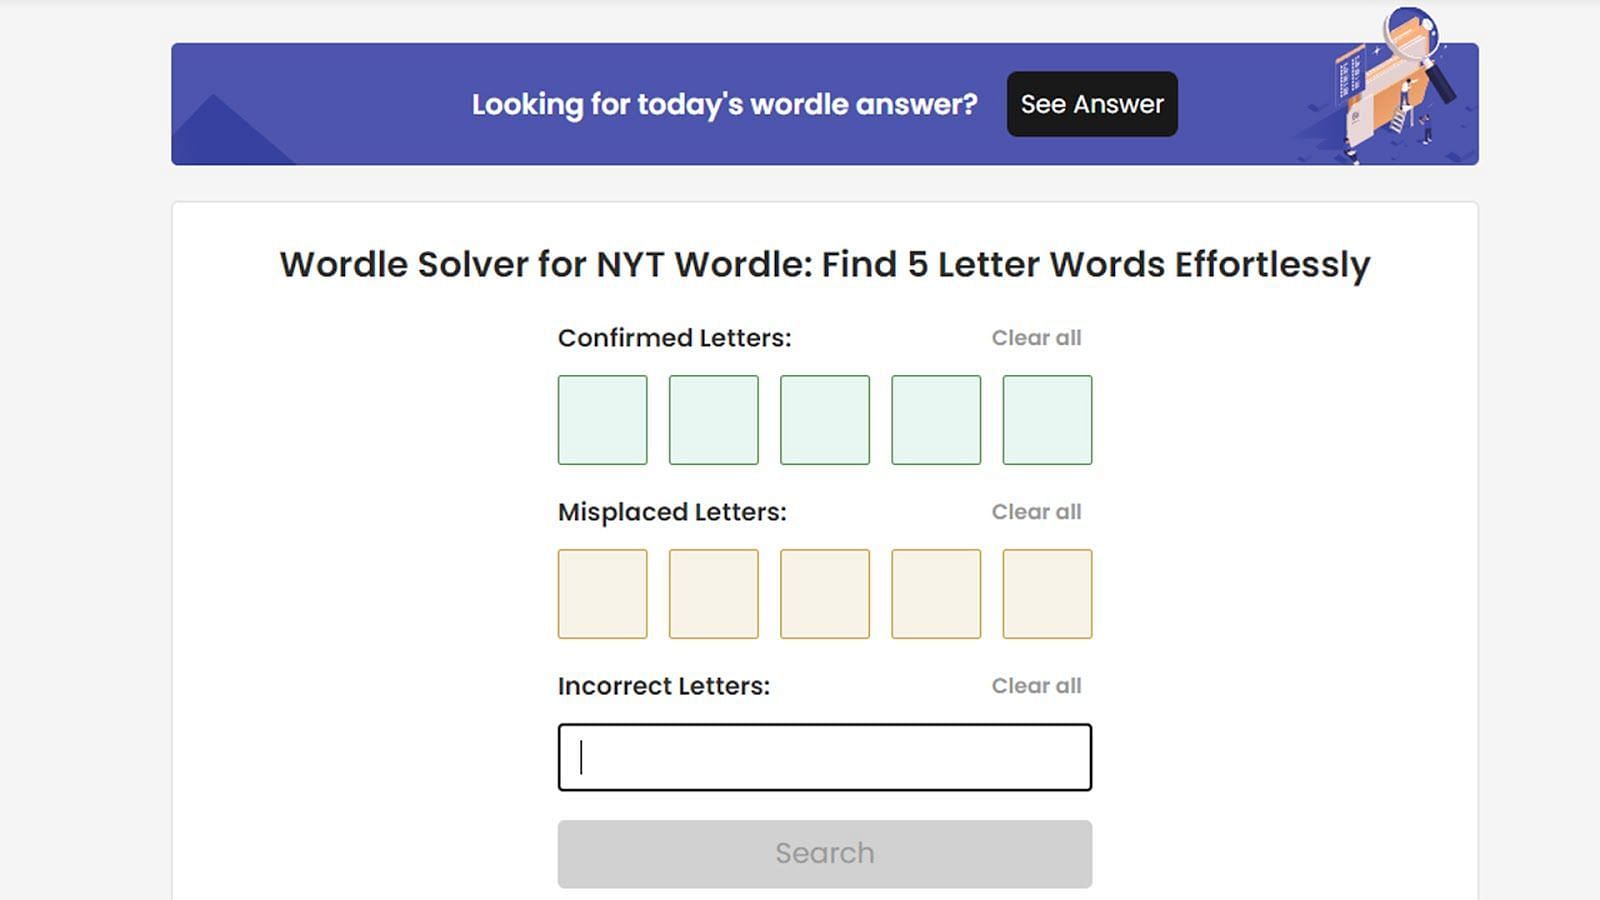The width and height of the screenshot is (1600, 900).
Task: Focus the Incorrect Letters text field
Action: coord(824,757)
